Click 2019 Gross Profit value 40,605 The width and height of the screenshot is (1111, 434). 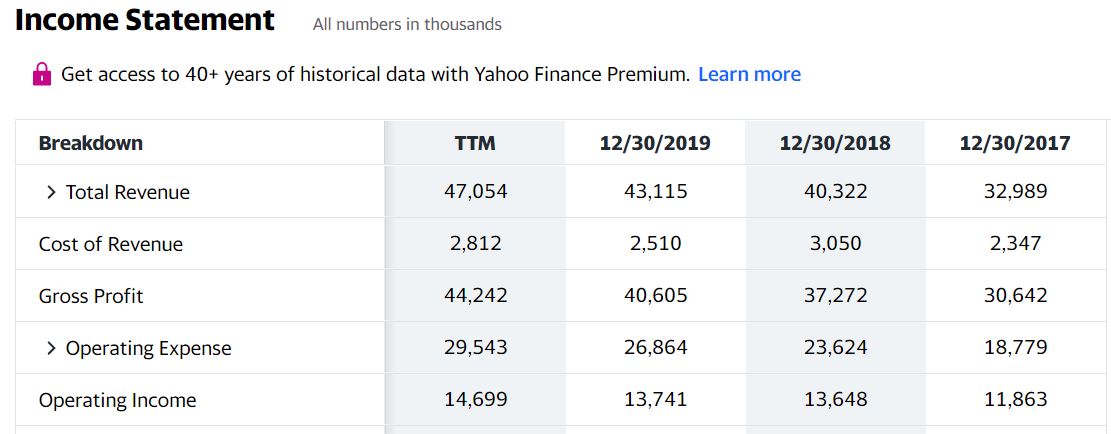655,295
